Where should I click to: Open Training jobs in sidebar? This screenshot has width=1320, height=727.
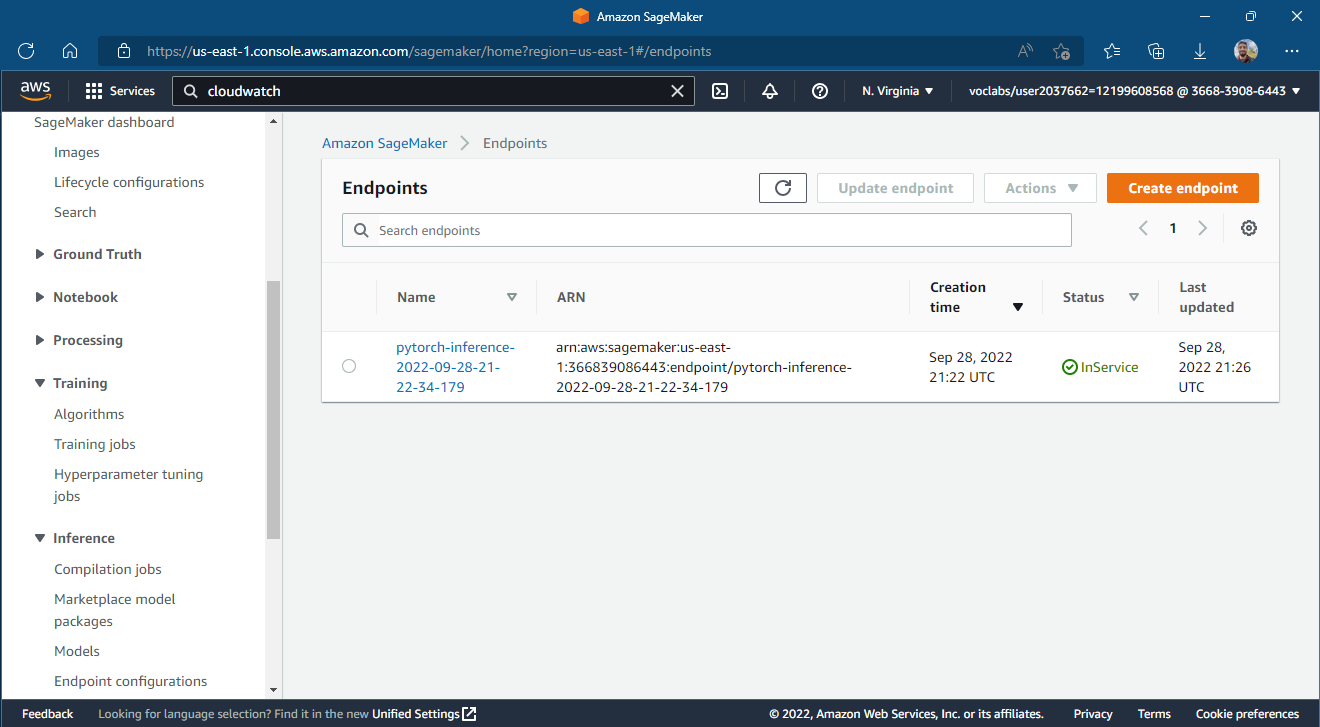(x=95, y=444)
